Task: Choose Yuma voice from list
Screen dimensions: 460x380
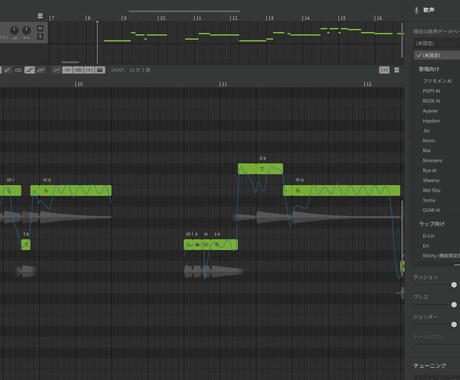Action: coord(429,200)
